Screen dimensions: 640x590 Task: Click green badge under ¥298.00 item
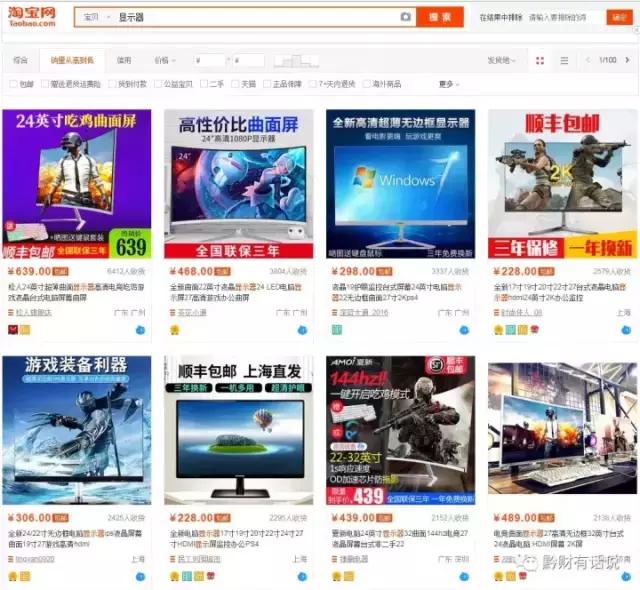tap(337, 330)
